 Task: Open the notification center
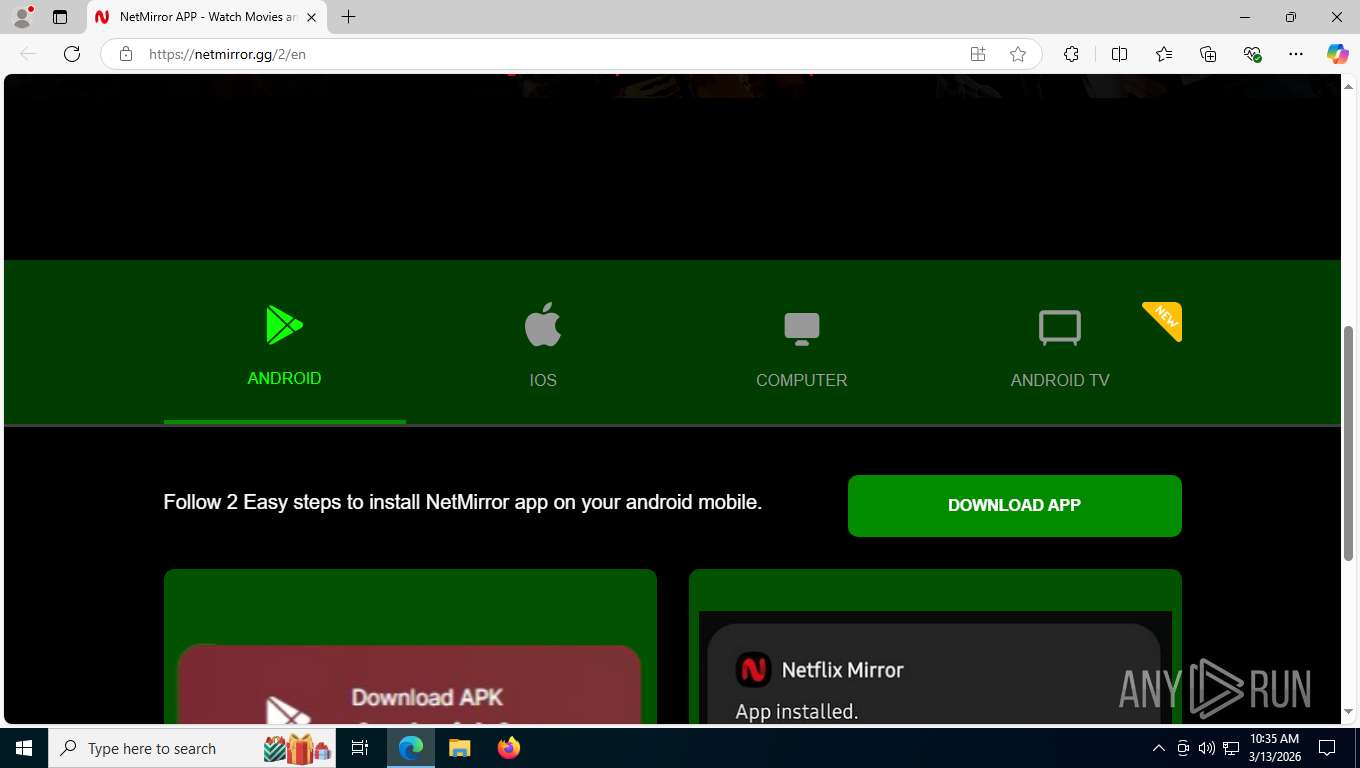[1327, 748]
